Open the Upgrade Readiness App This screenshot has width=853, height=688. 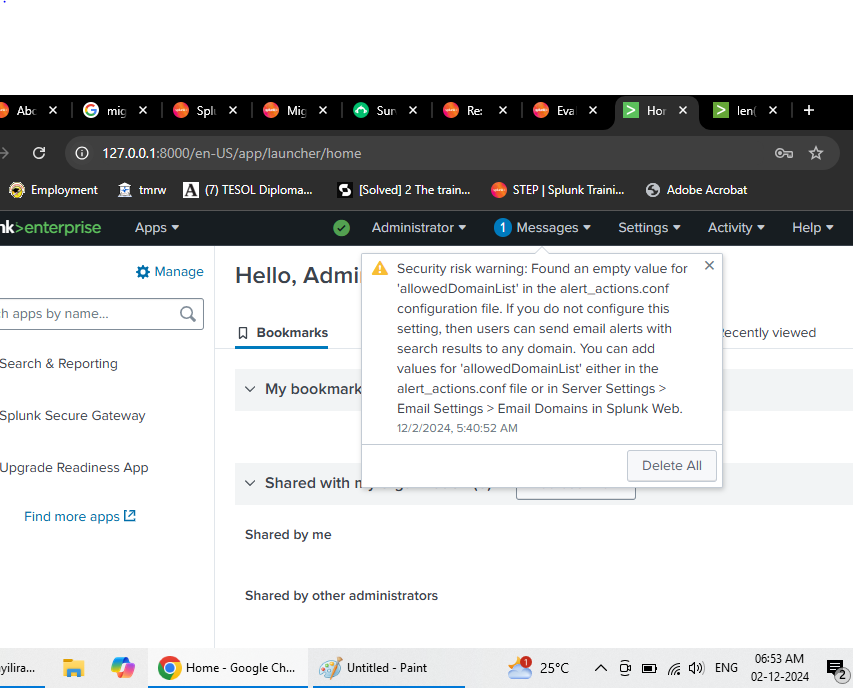74,468
